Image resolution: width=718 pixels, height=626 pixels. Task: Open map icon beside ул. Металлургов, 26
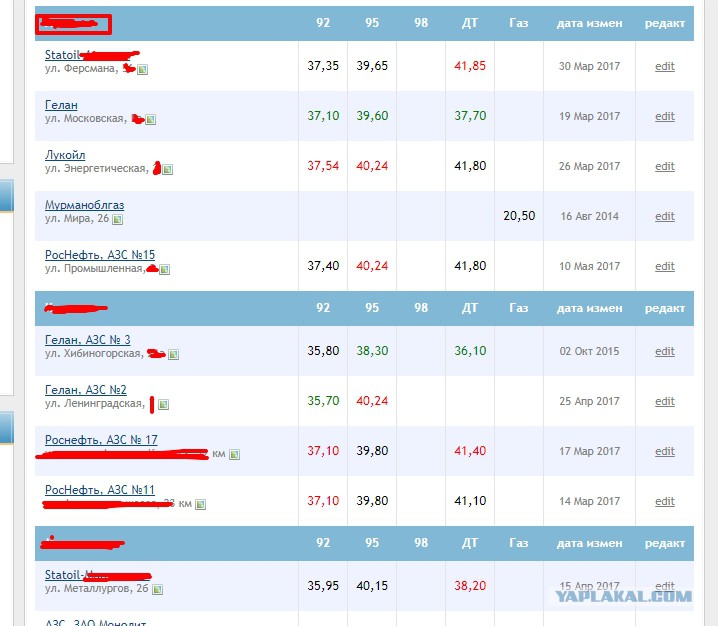point(157,589)
